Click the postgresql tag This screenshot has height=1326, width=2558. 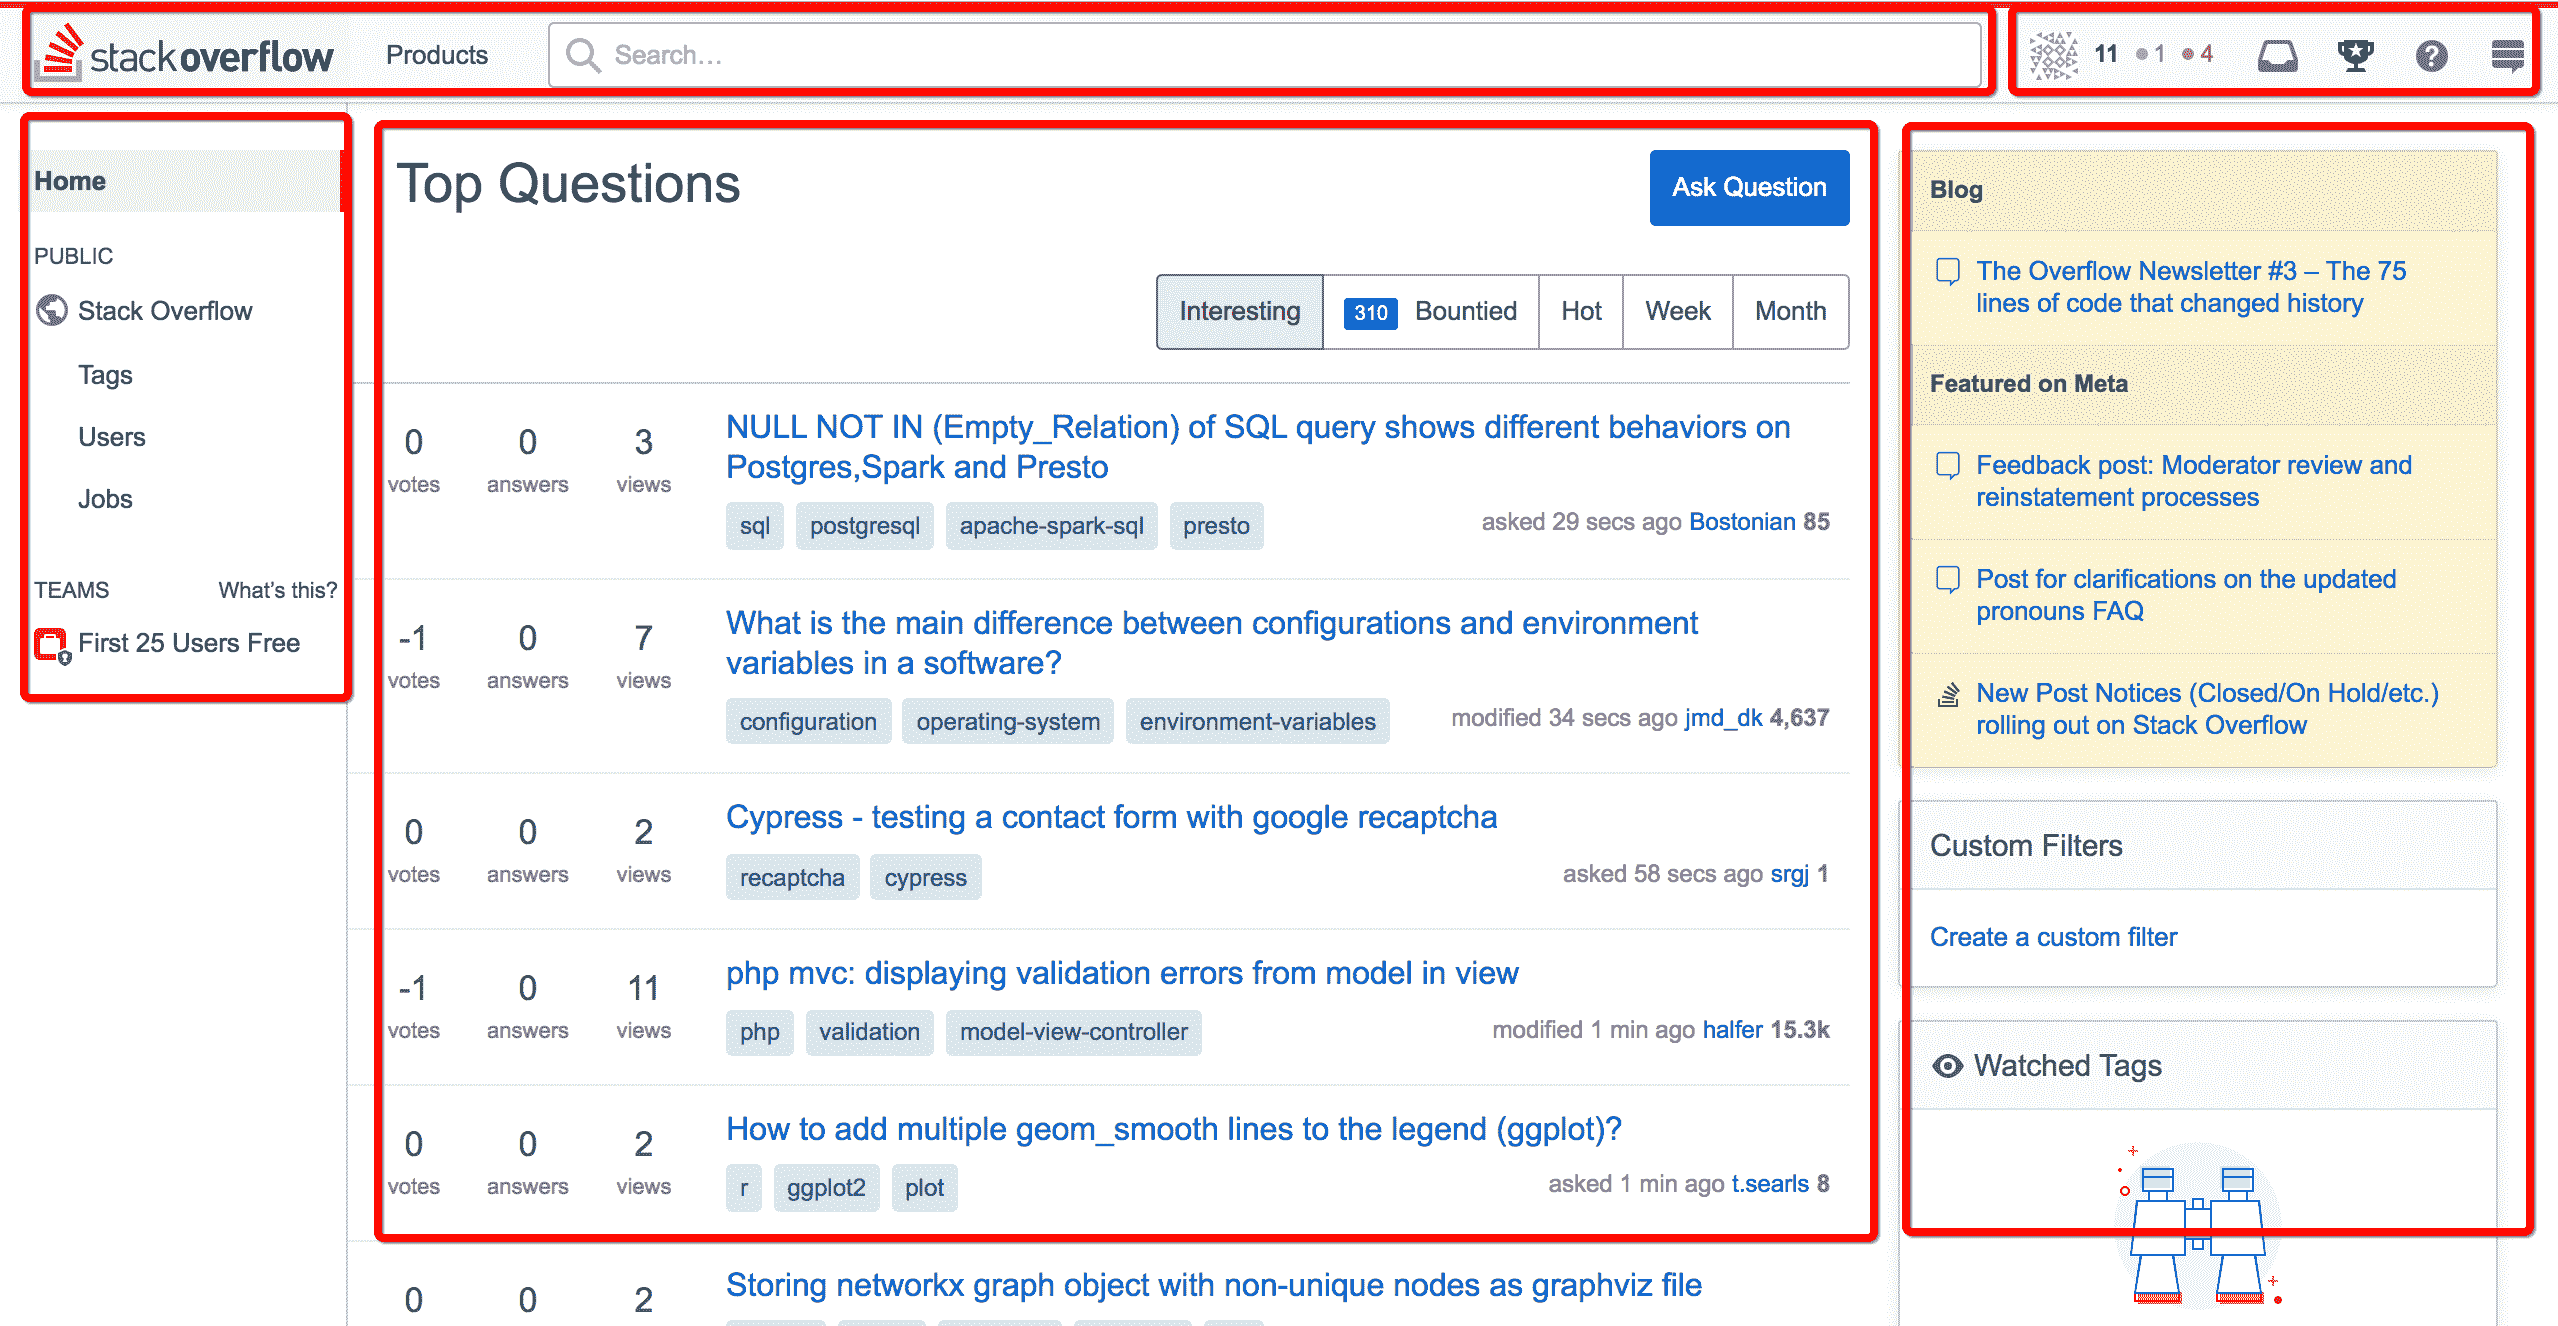click(x=864, y=526)
